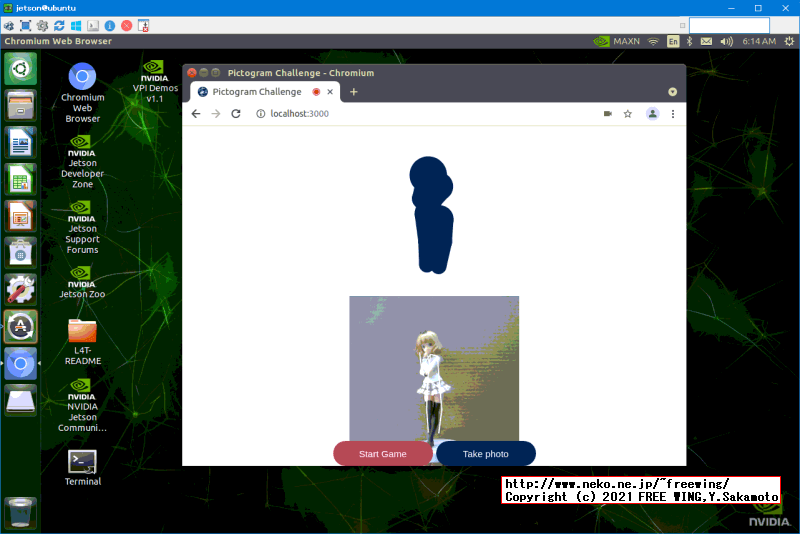Open the En keyboard input indicator

673,41
